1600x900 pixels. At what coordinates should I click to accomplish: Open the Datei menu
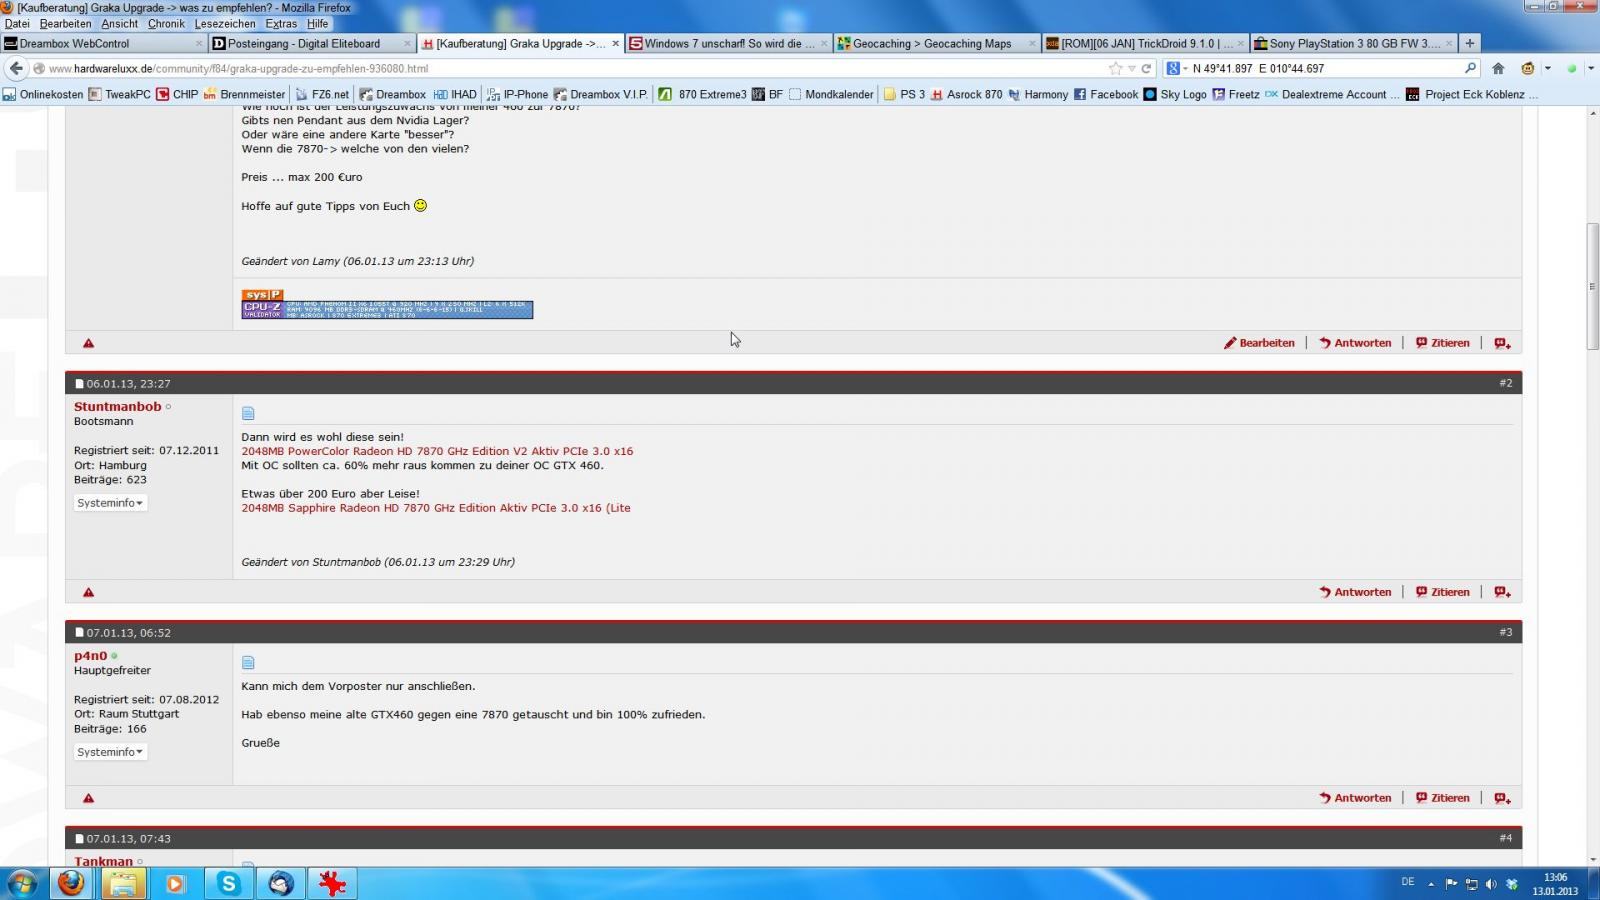click(17, 23)
